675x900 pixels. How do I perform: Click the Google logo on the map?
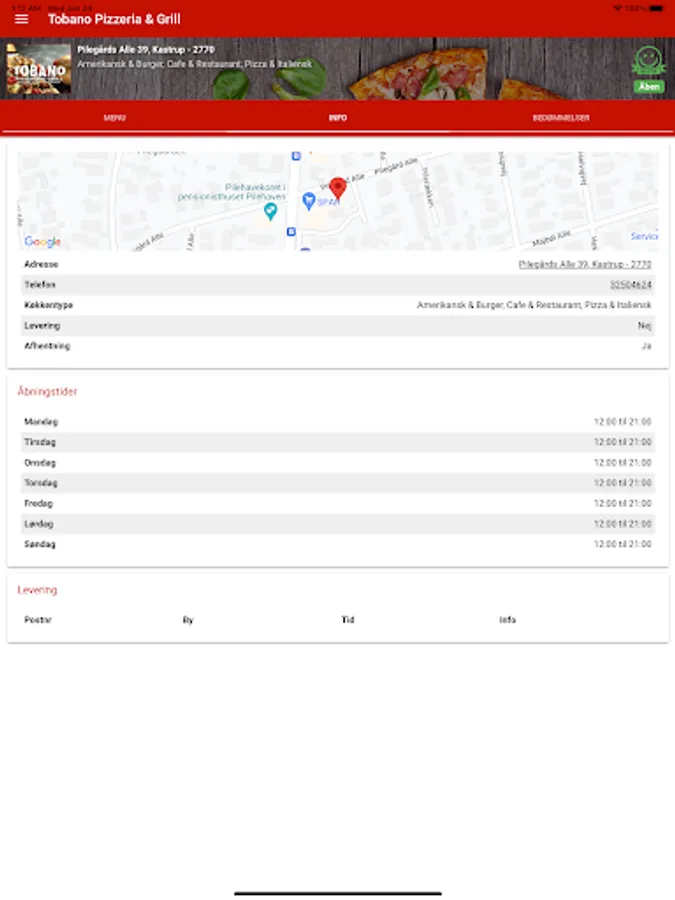[x=42, y=242]
